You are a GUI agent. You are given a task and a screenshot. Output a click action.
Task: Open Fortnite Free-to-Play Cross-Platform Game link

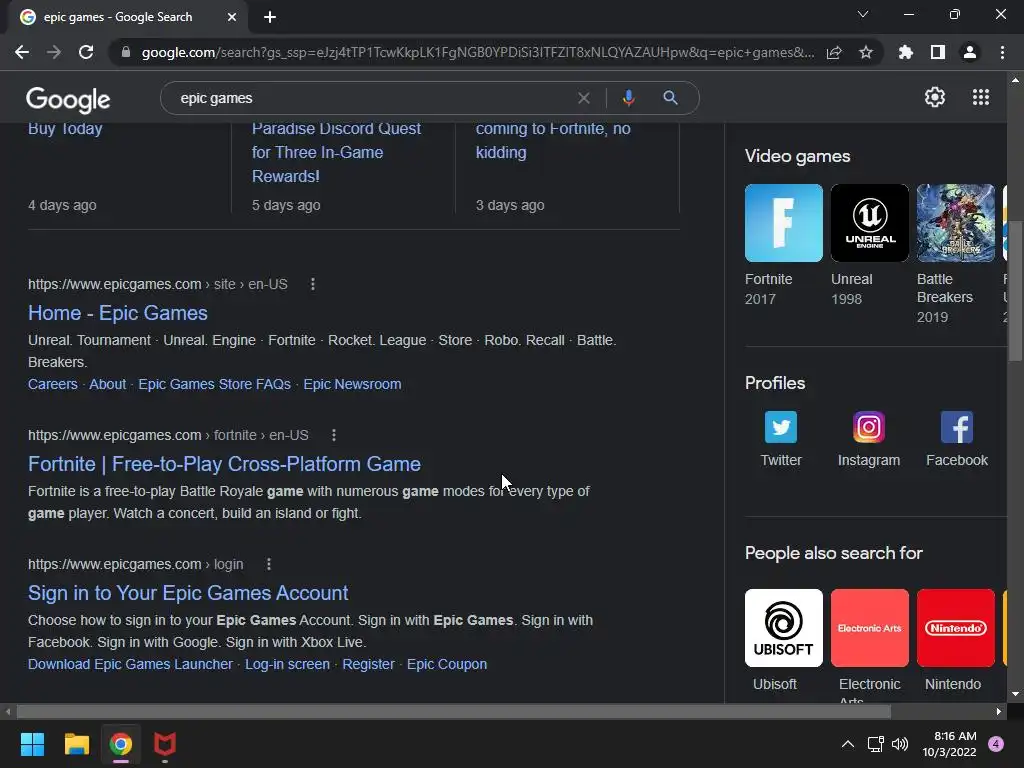point(224,464)
